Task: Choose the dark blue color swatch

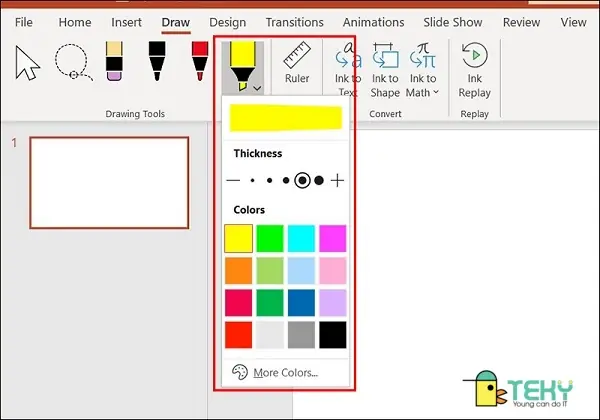Action: 301,303
